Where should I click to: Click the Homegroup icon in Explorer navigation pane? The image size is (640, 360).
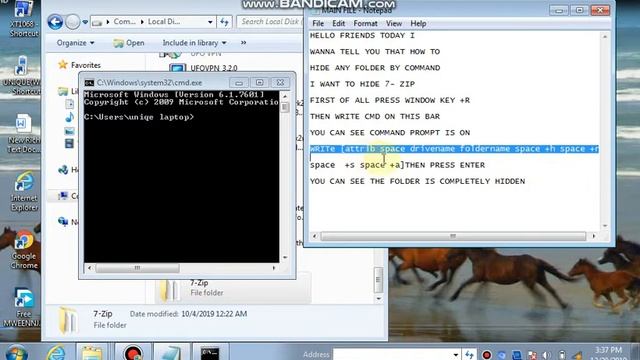[63, 170]
